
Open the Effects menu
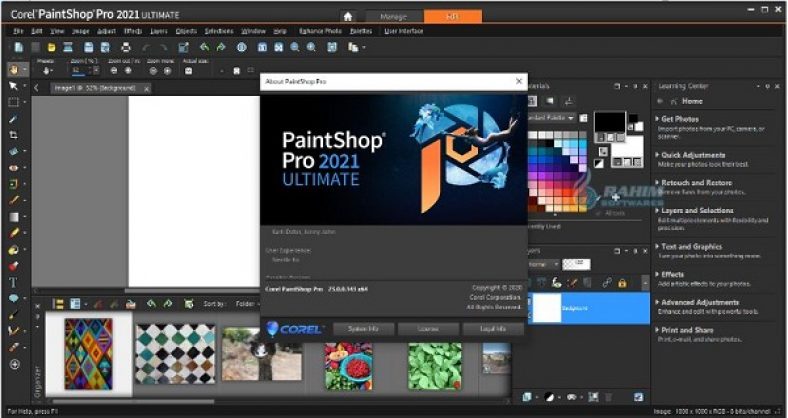pos(133,31)
